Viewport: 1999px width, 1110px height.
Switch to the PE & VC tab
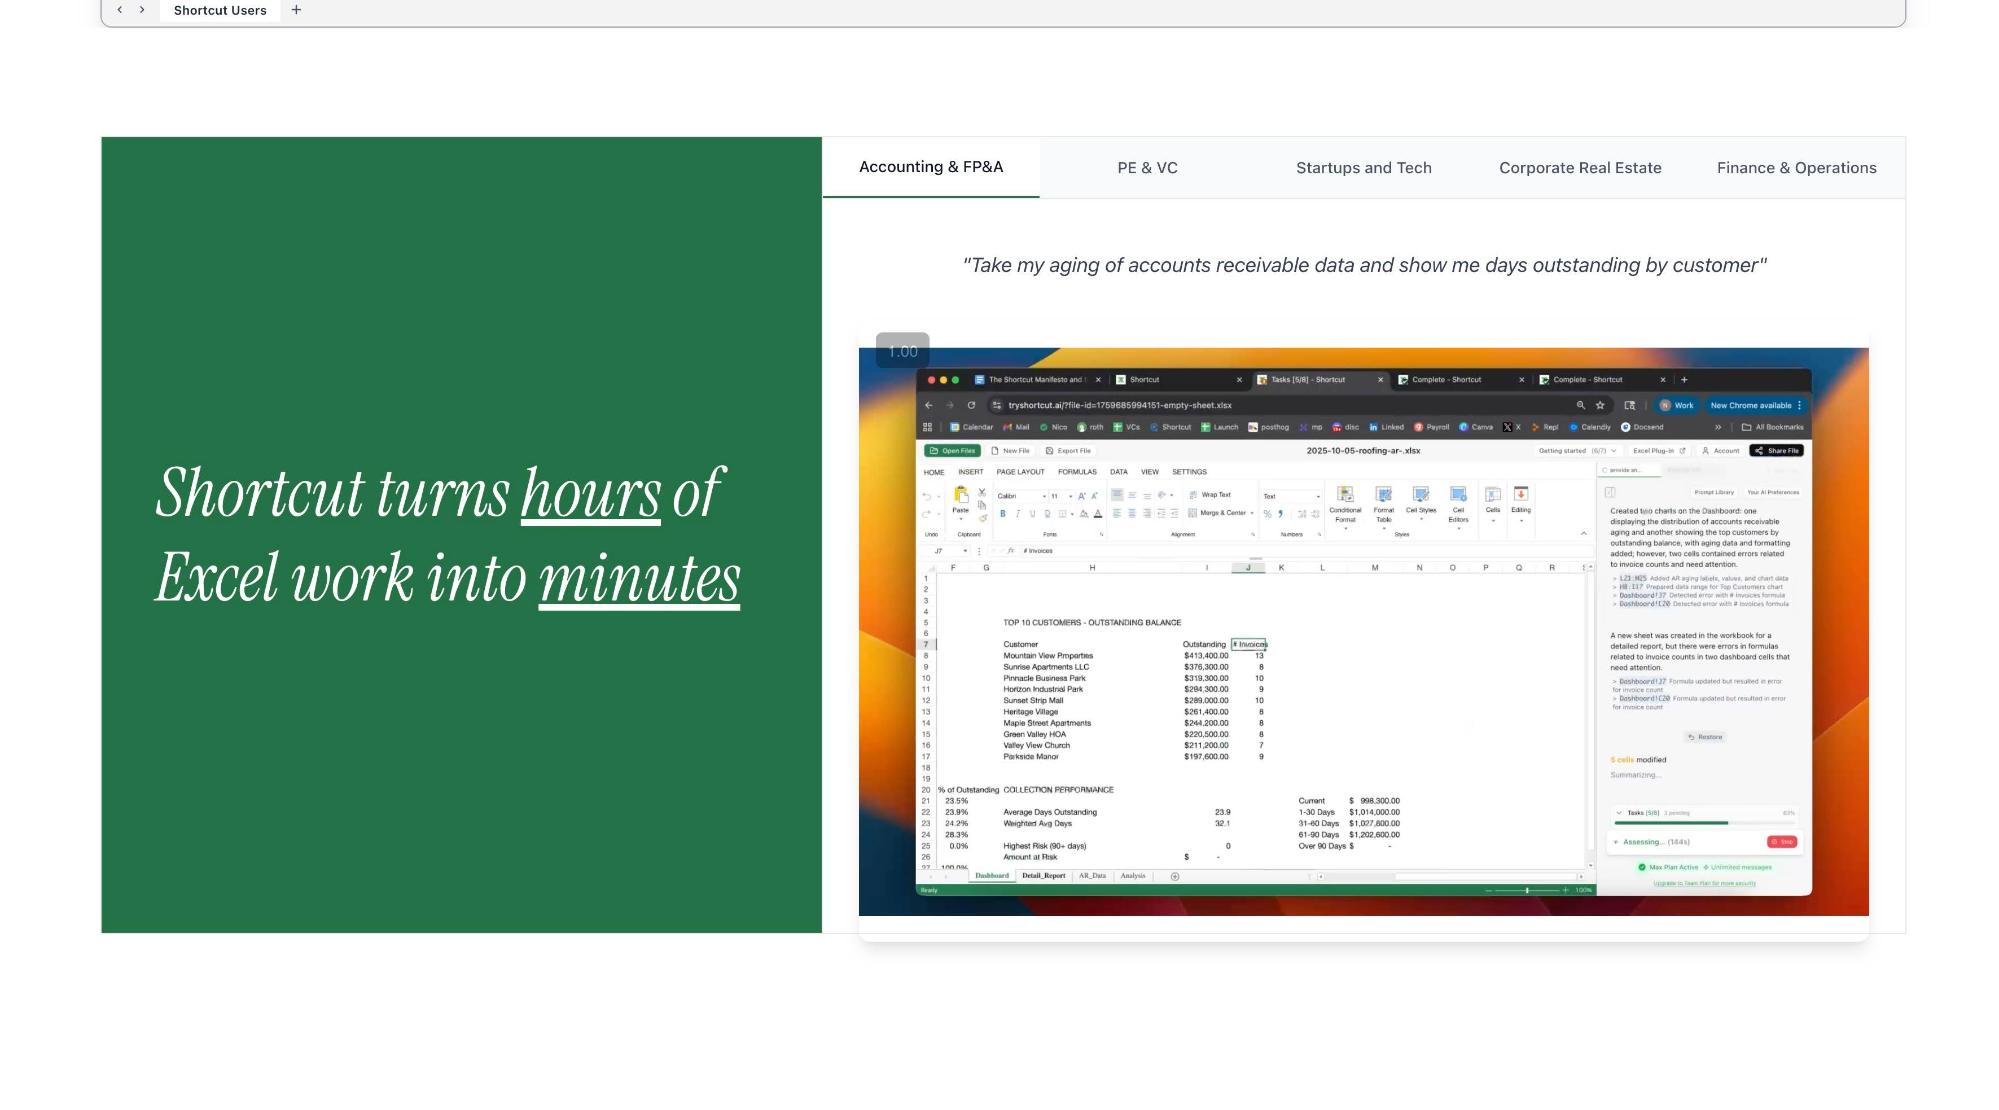[1147, 168]
